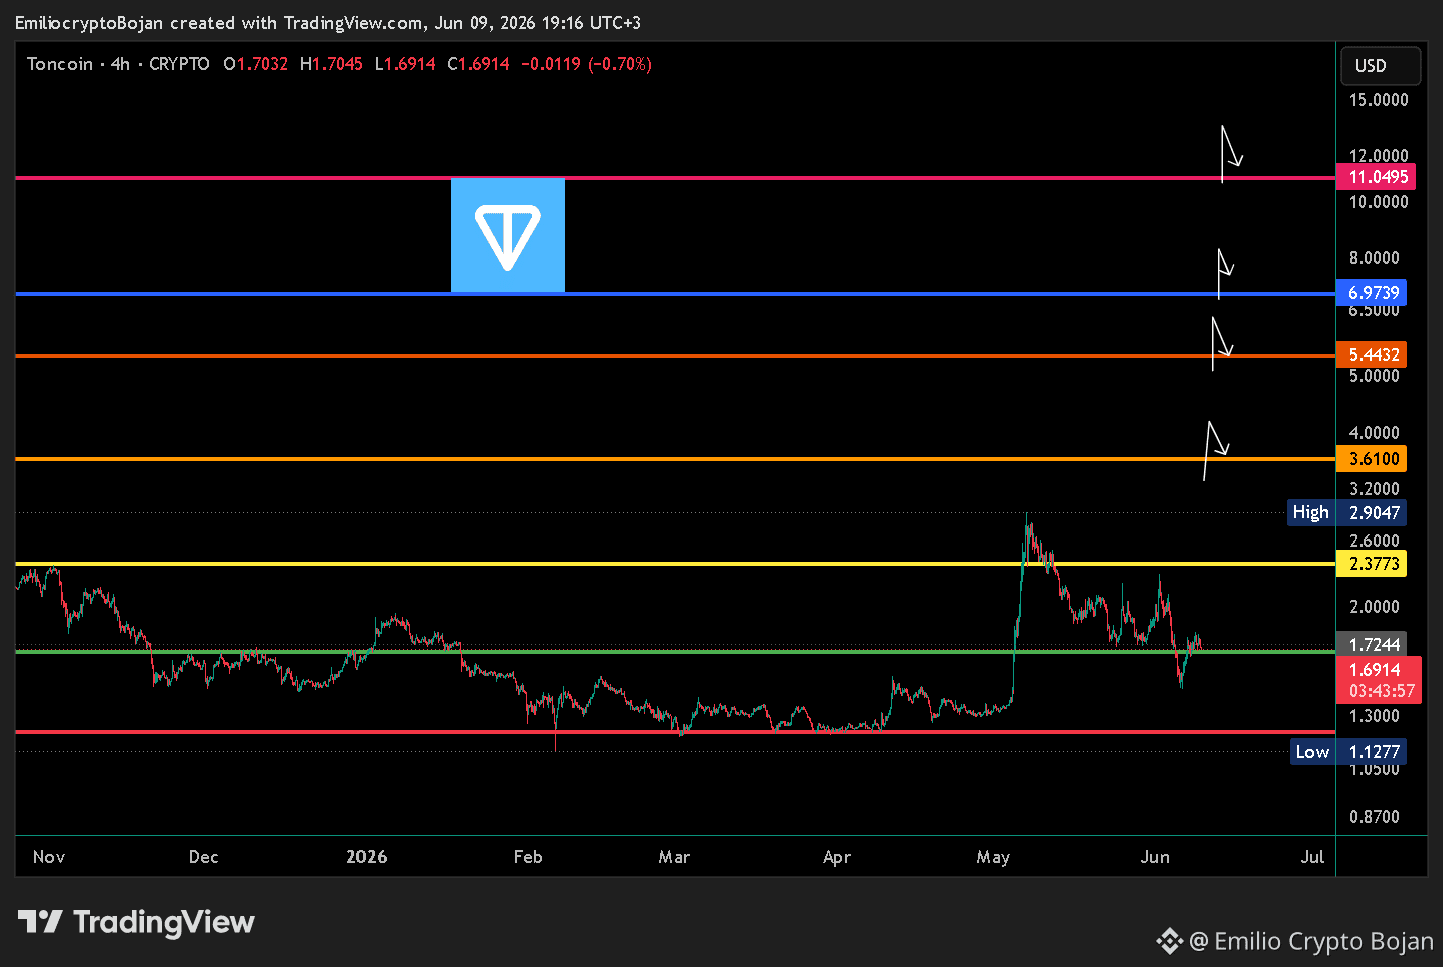Click the Low 1.1277 price label
The image size is (1443, 967).
click(x=1348, y=752)
